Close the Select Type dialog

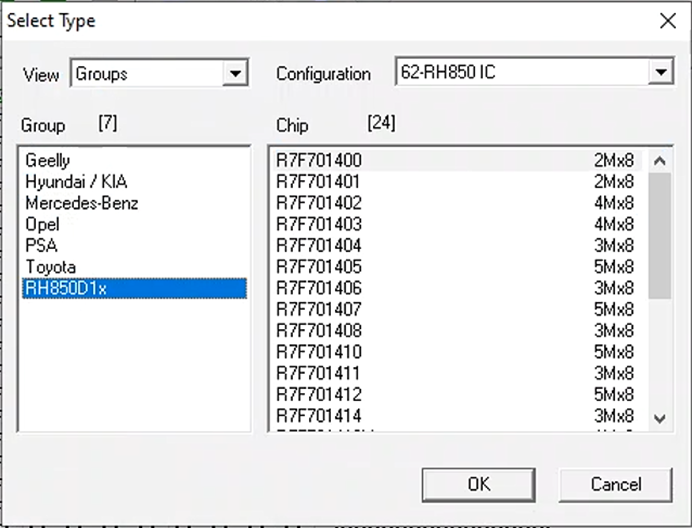[x=666, y=20]
